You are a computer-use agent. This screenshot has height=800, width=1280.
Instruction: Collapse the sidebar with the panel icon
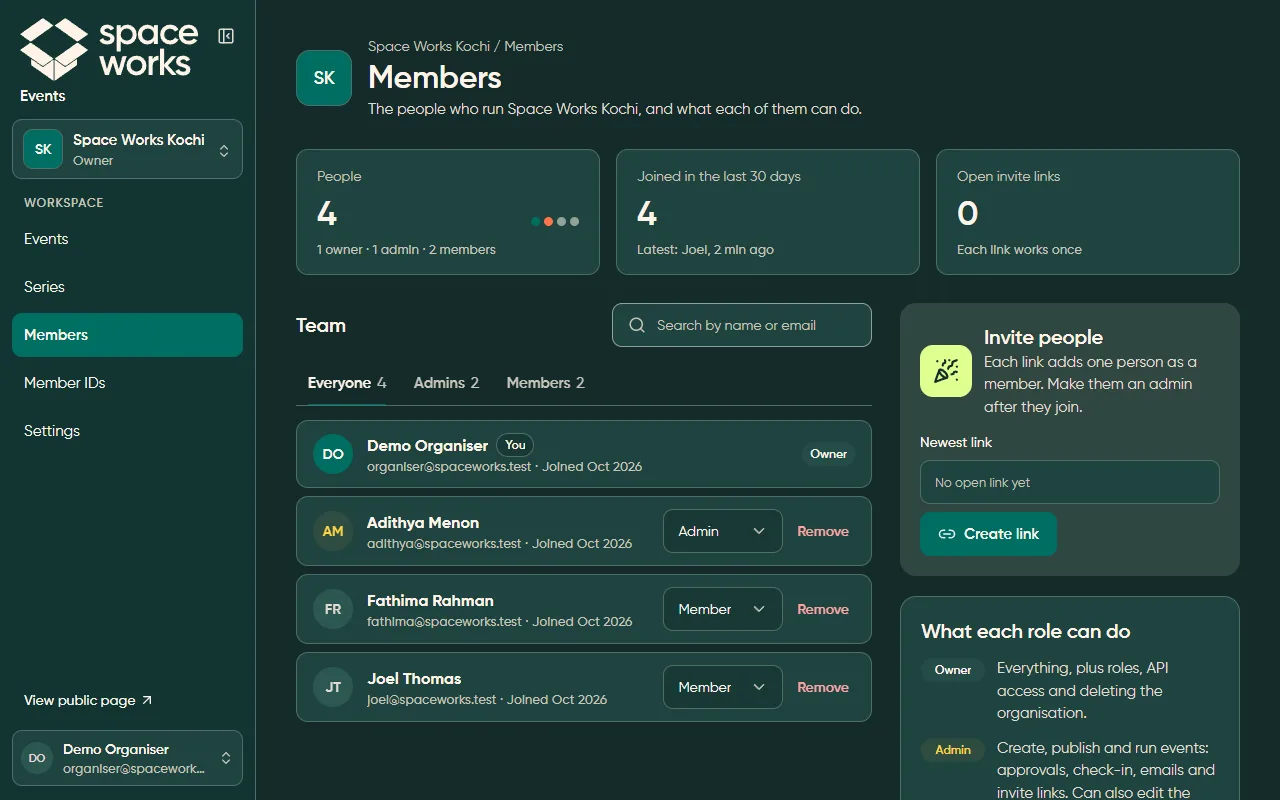pyautogui.click(x=226, y=36)
